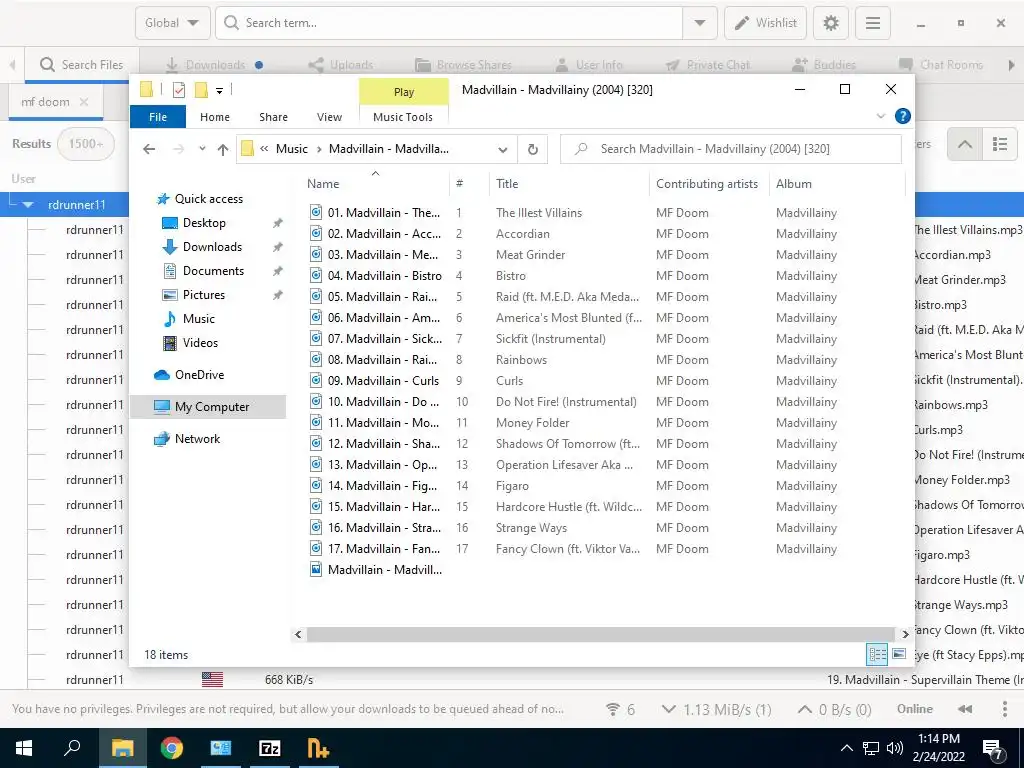Image resolution: width=1024 pixels, height=768 pixels.
Task: Select the Madvillain cover image file
Action: pos(384,569)
